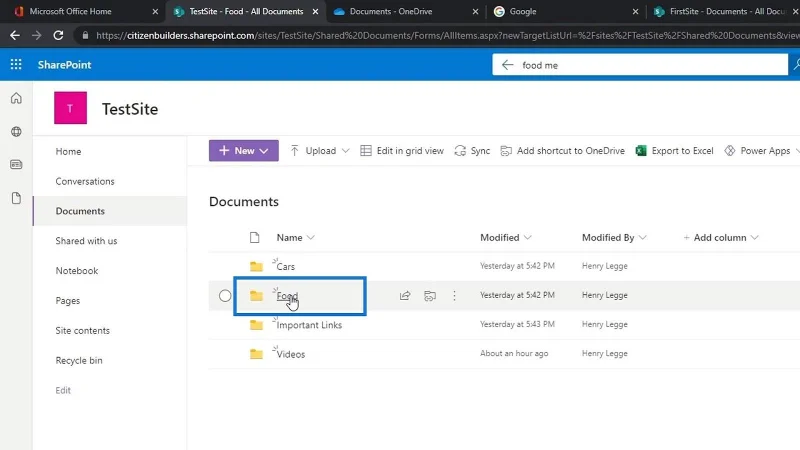Close the Microsoft Office Home tab

(x=155, y=11)
